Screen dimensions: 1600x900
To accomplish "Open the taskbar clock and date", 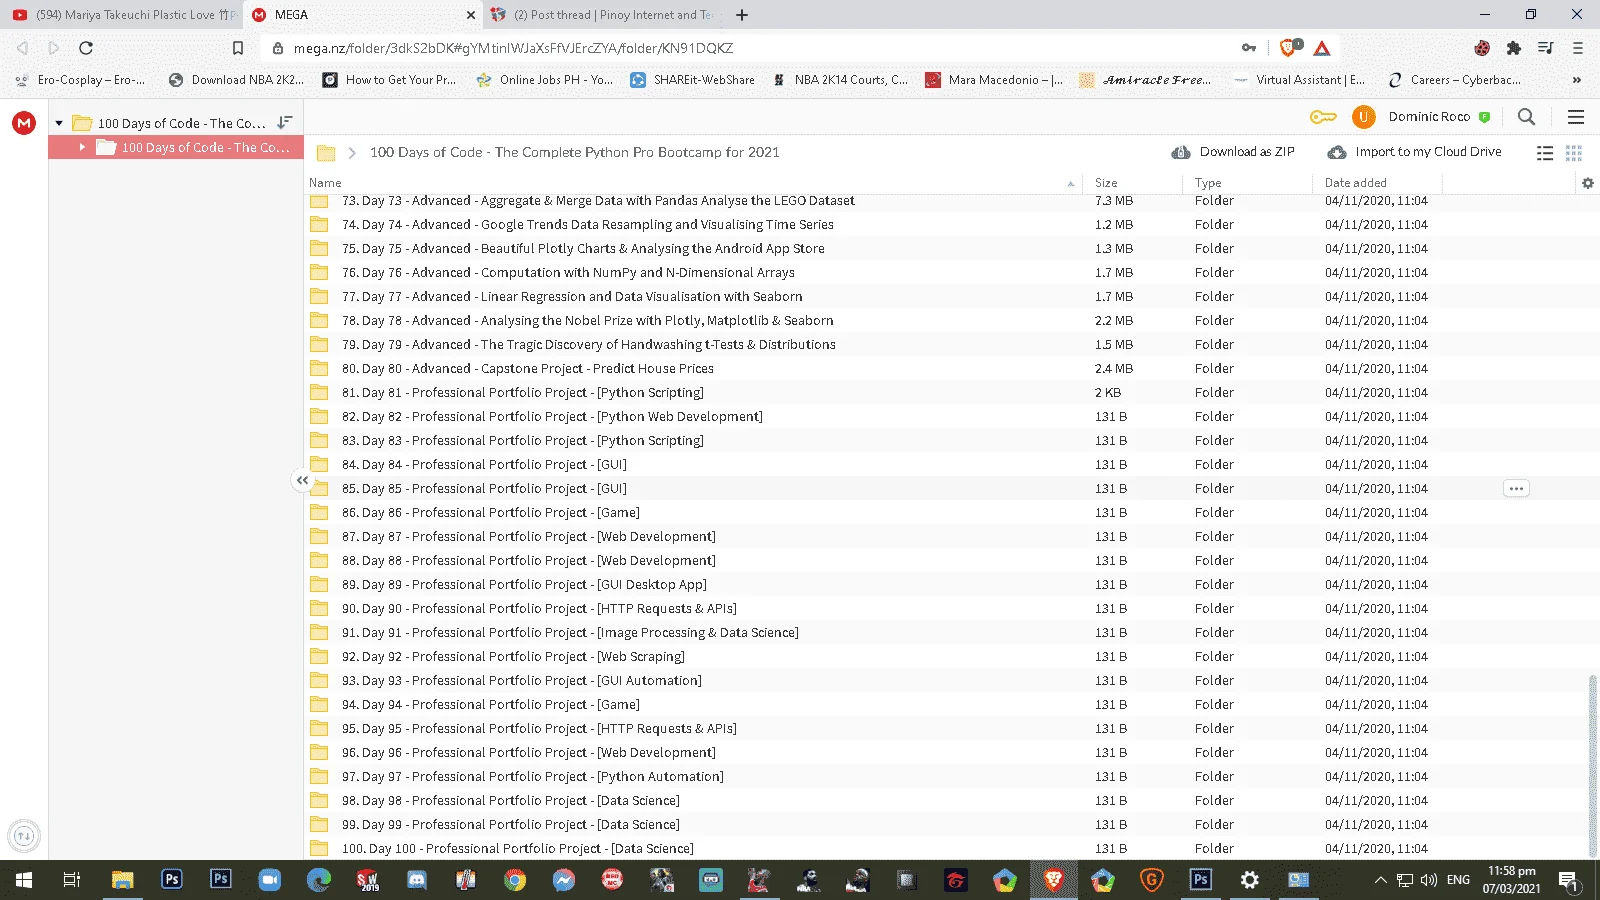I will pos(1511,880).
